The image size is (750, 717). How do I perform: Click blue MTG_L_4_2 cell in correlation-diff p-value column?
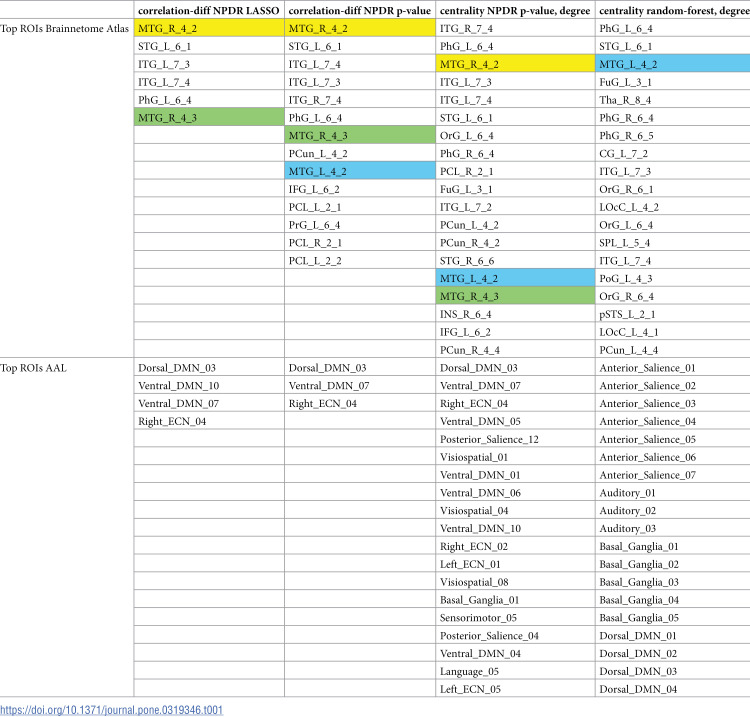click(360, 171)
